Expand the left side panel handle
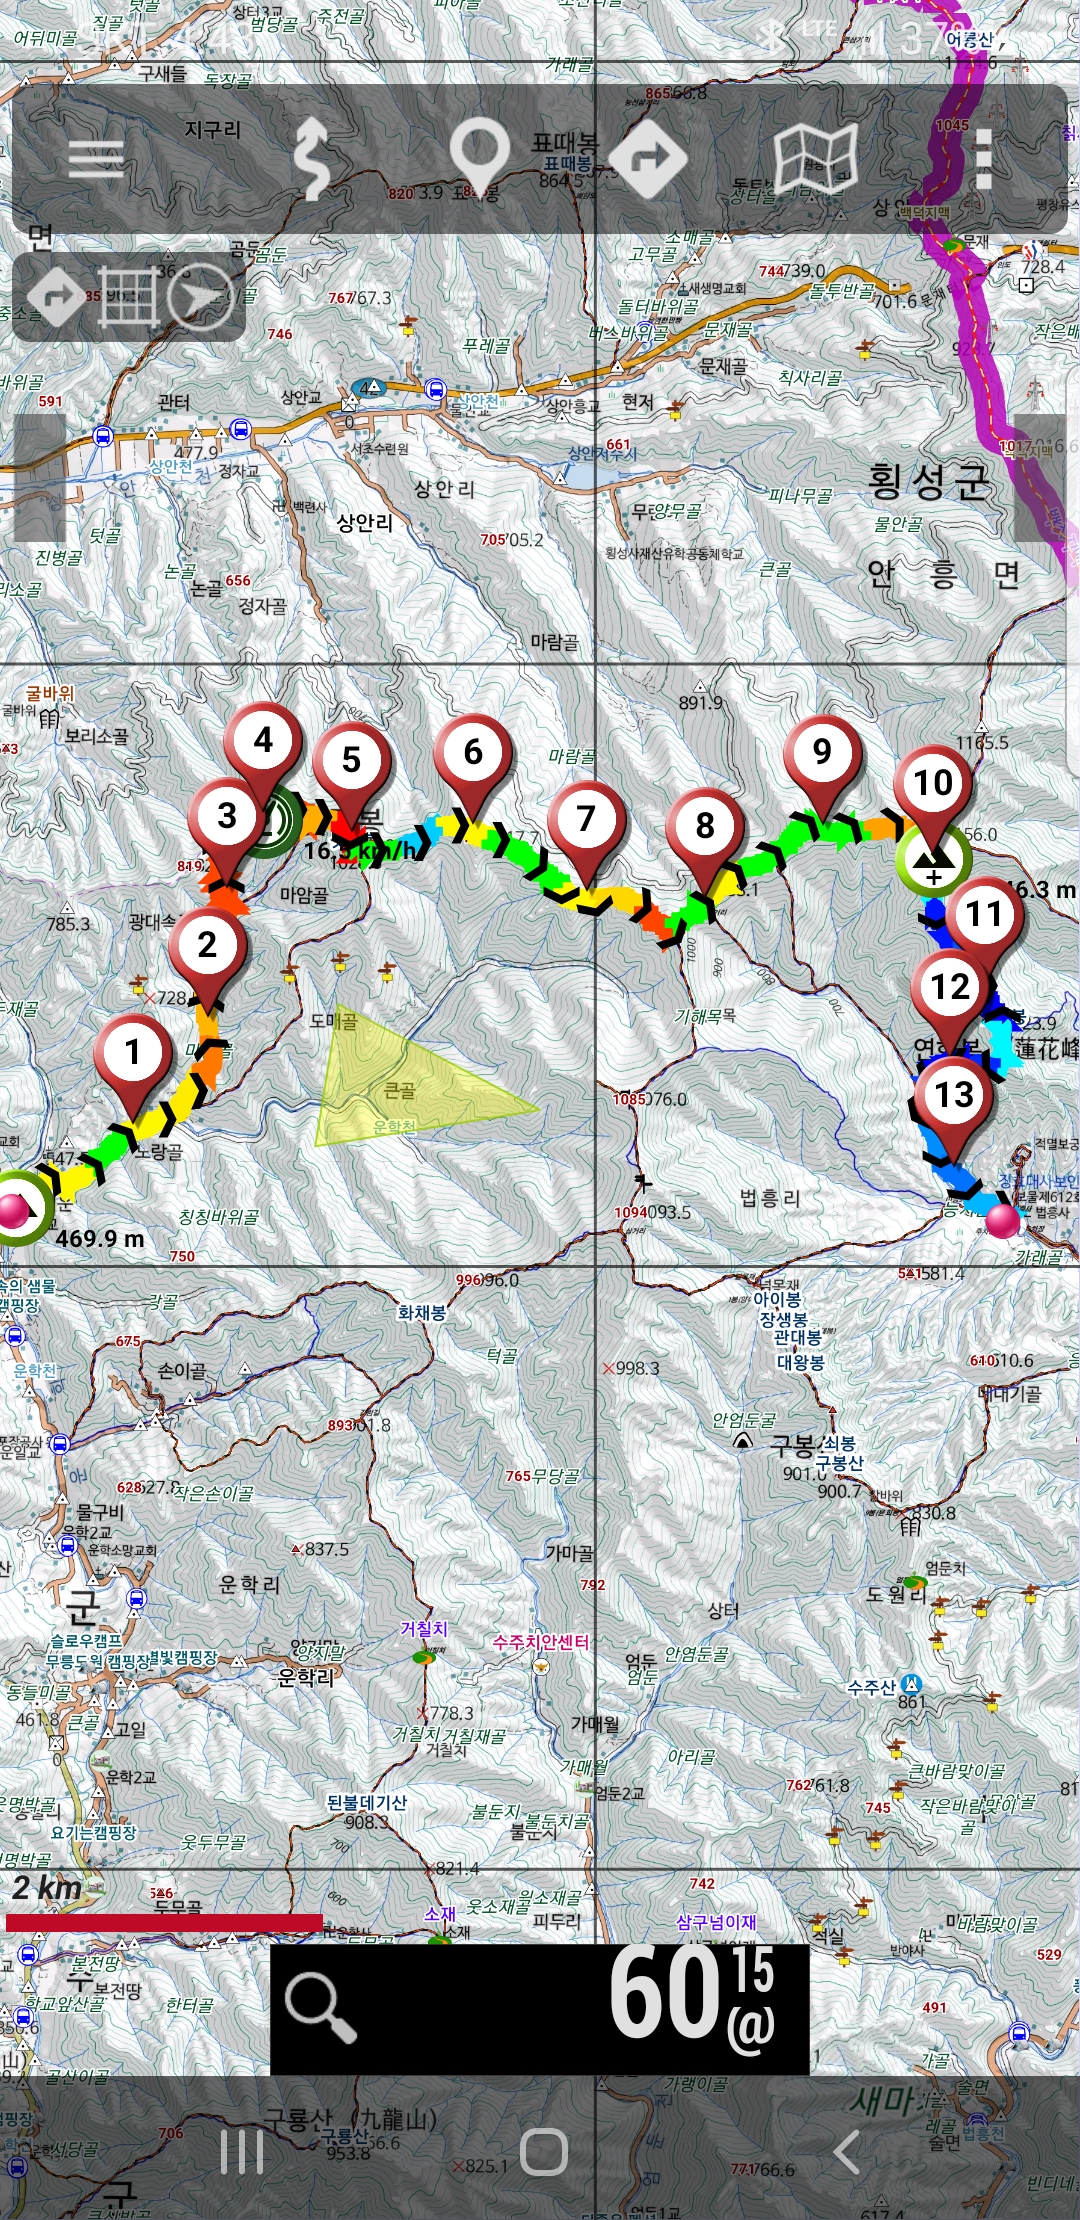 pos(40,478)
